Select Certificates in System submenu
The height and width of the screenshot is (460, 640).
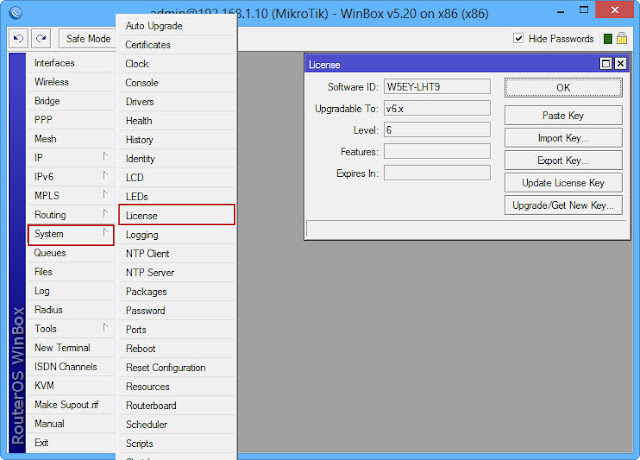tap(177, 44)
